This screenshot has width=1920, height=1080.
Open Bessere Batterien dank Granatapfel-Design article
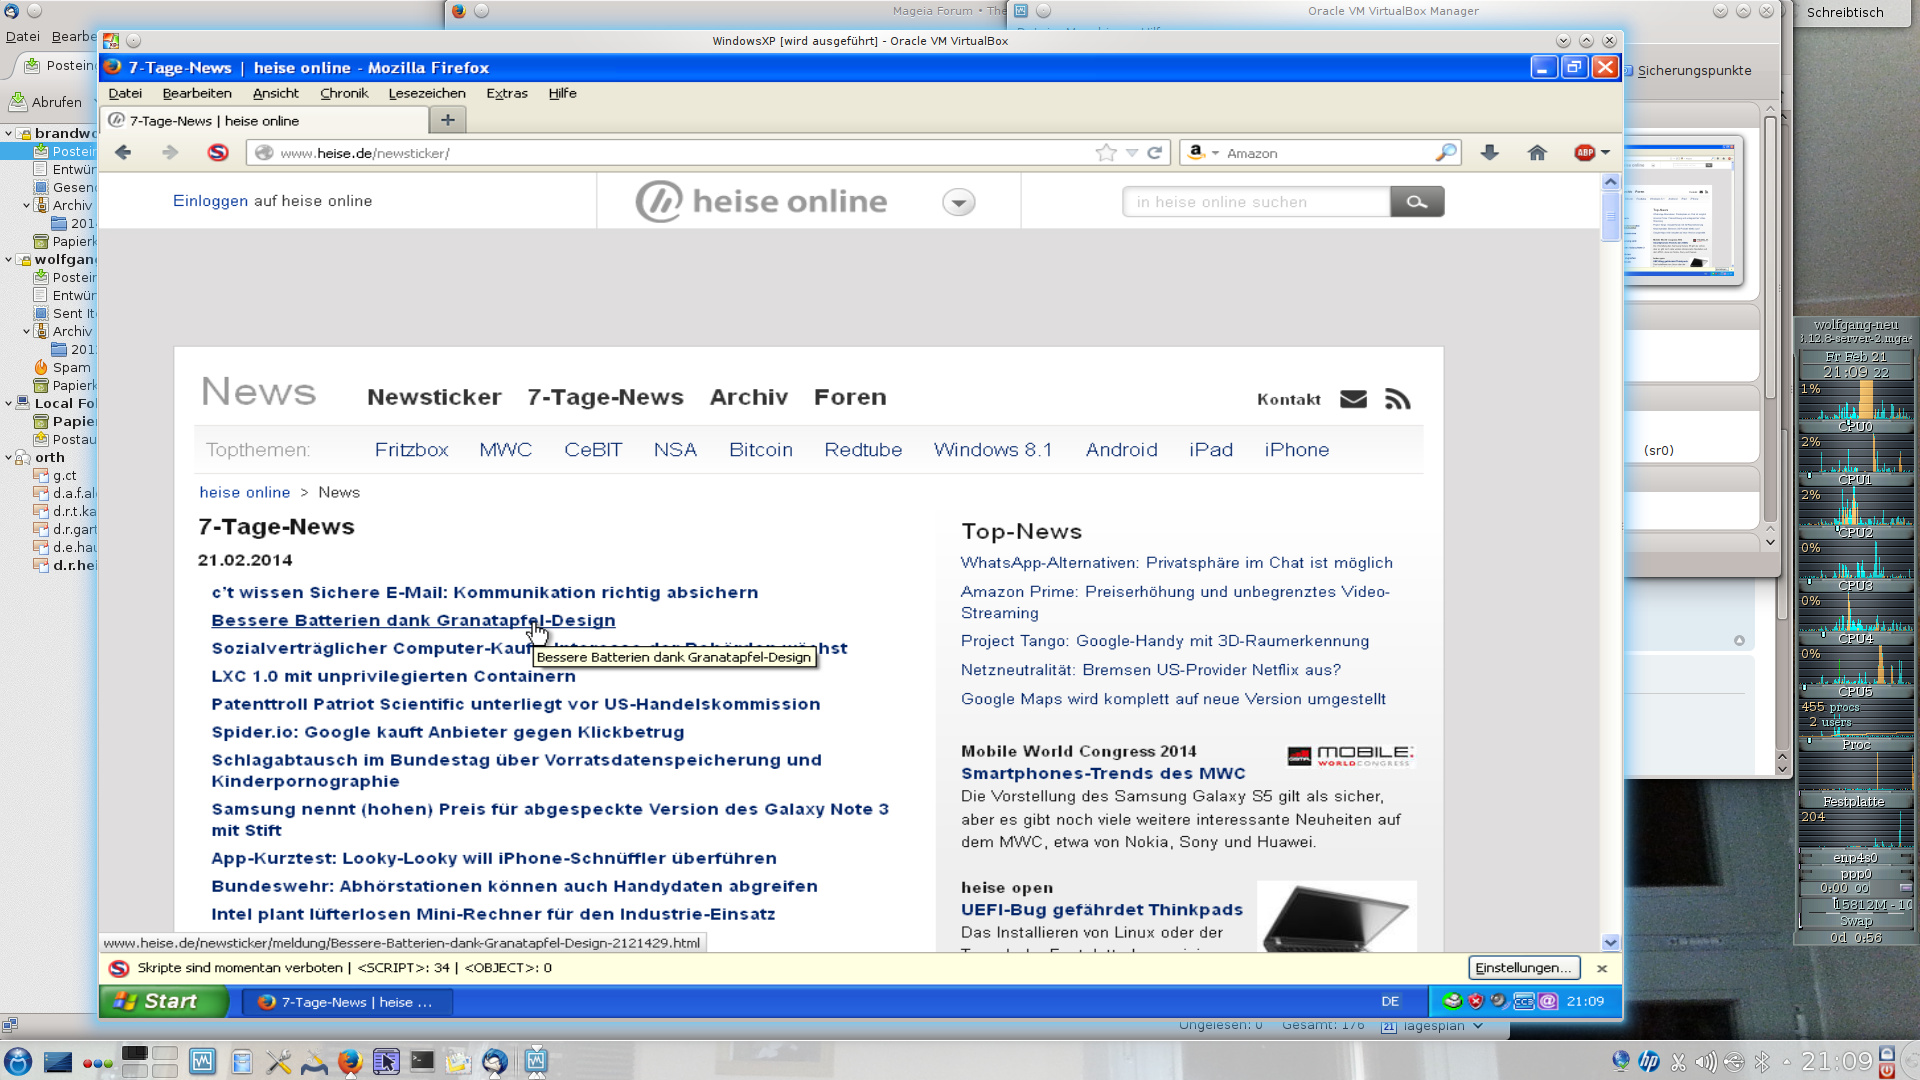[413, 620]
